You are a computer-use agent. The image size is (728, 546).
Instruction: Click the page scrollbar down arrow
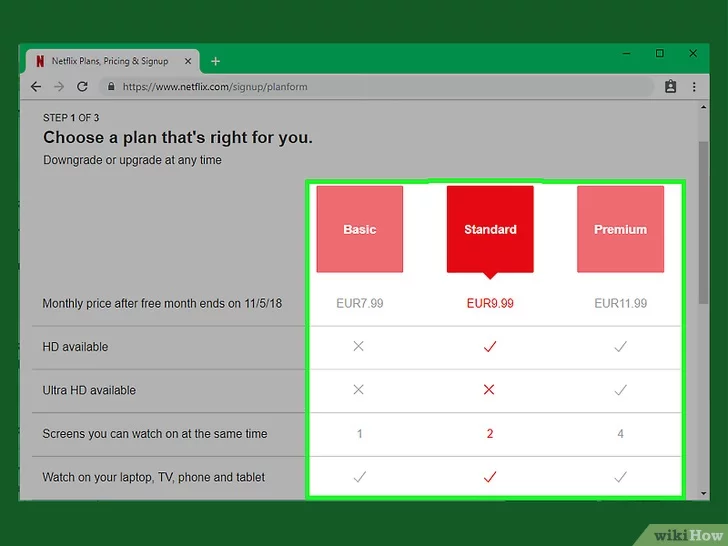click(703, 494)
